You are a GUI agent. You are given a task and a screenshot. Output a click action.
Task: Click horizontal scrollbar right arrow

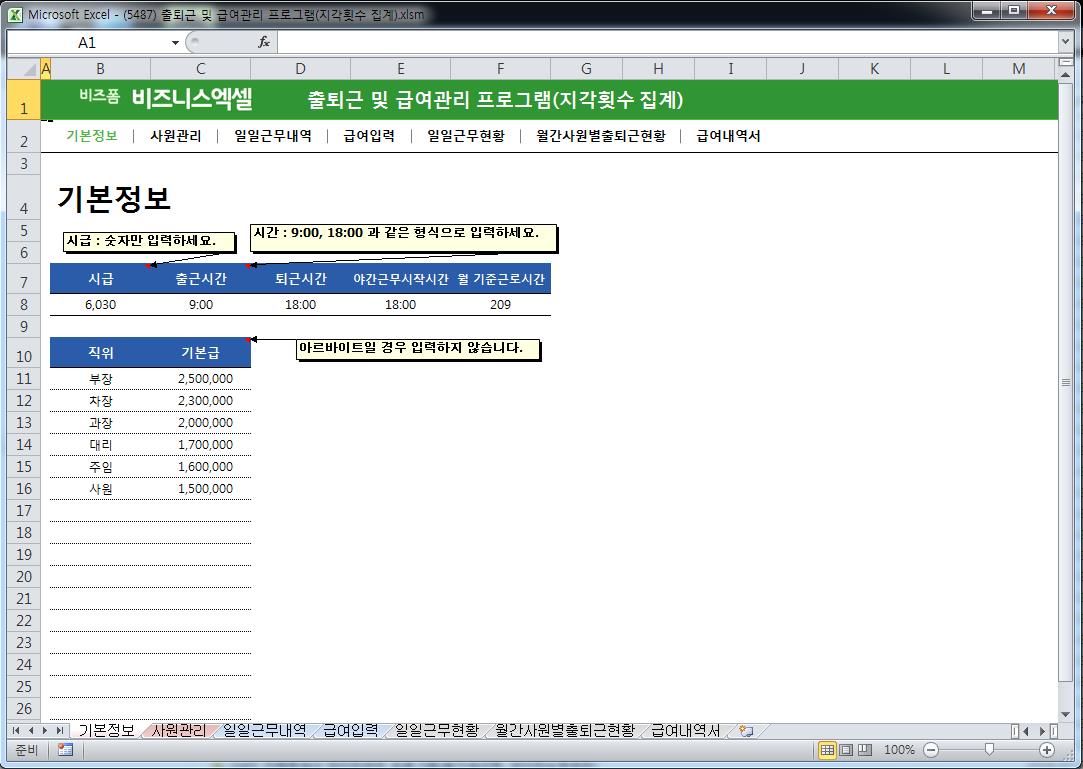click(x=1042, y=730)
